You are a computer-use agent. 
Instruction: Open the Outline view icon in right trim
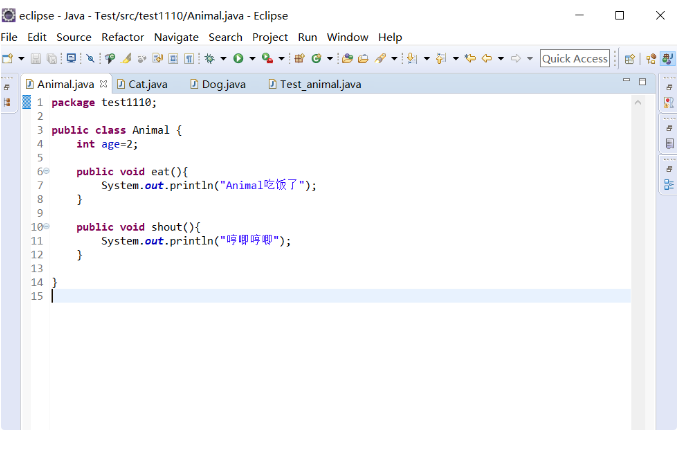[669, 184]
